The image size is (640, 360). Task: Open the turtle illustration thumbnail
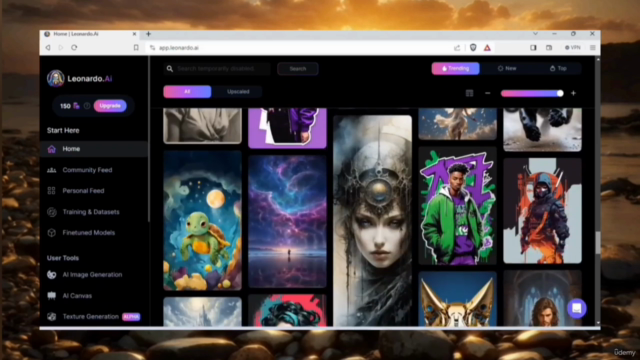tap(202, 221)
